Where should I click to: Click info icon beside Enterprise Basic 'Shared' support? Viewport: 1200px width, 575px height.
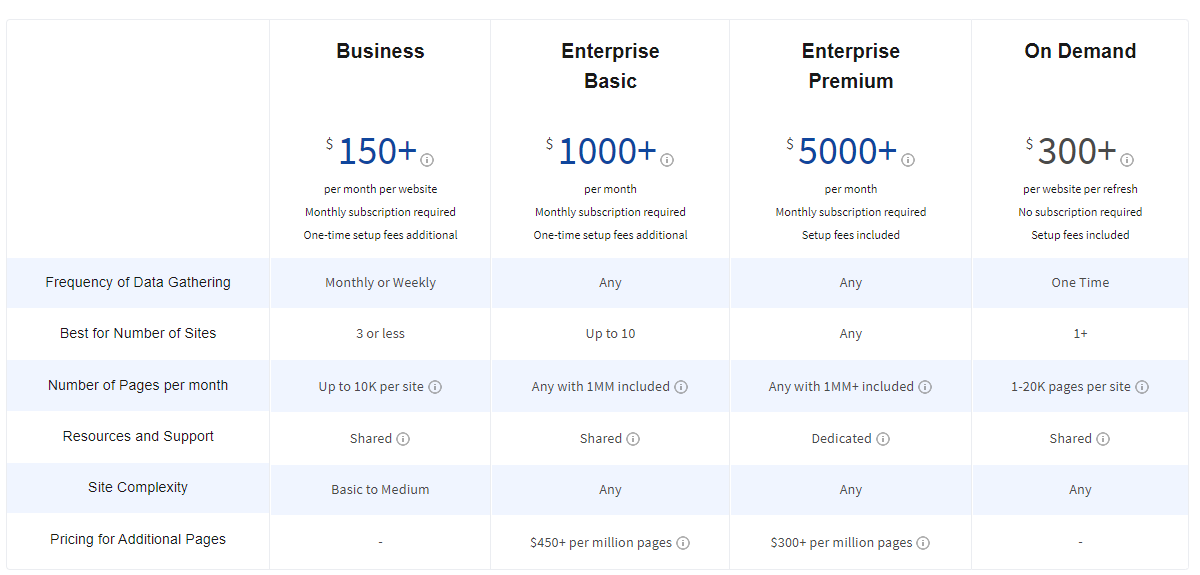(x=633, y=439)
